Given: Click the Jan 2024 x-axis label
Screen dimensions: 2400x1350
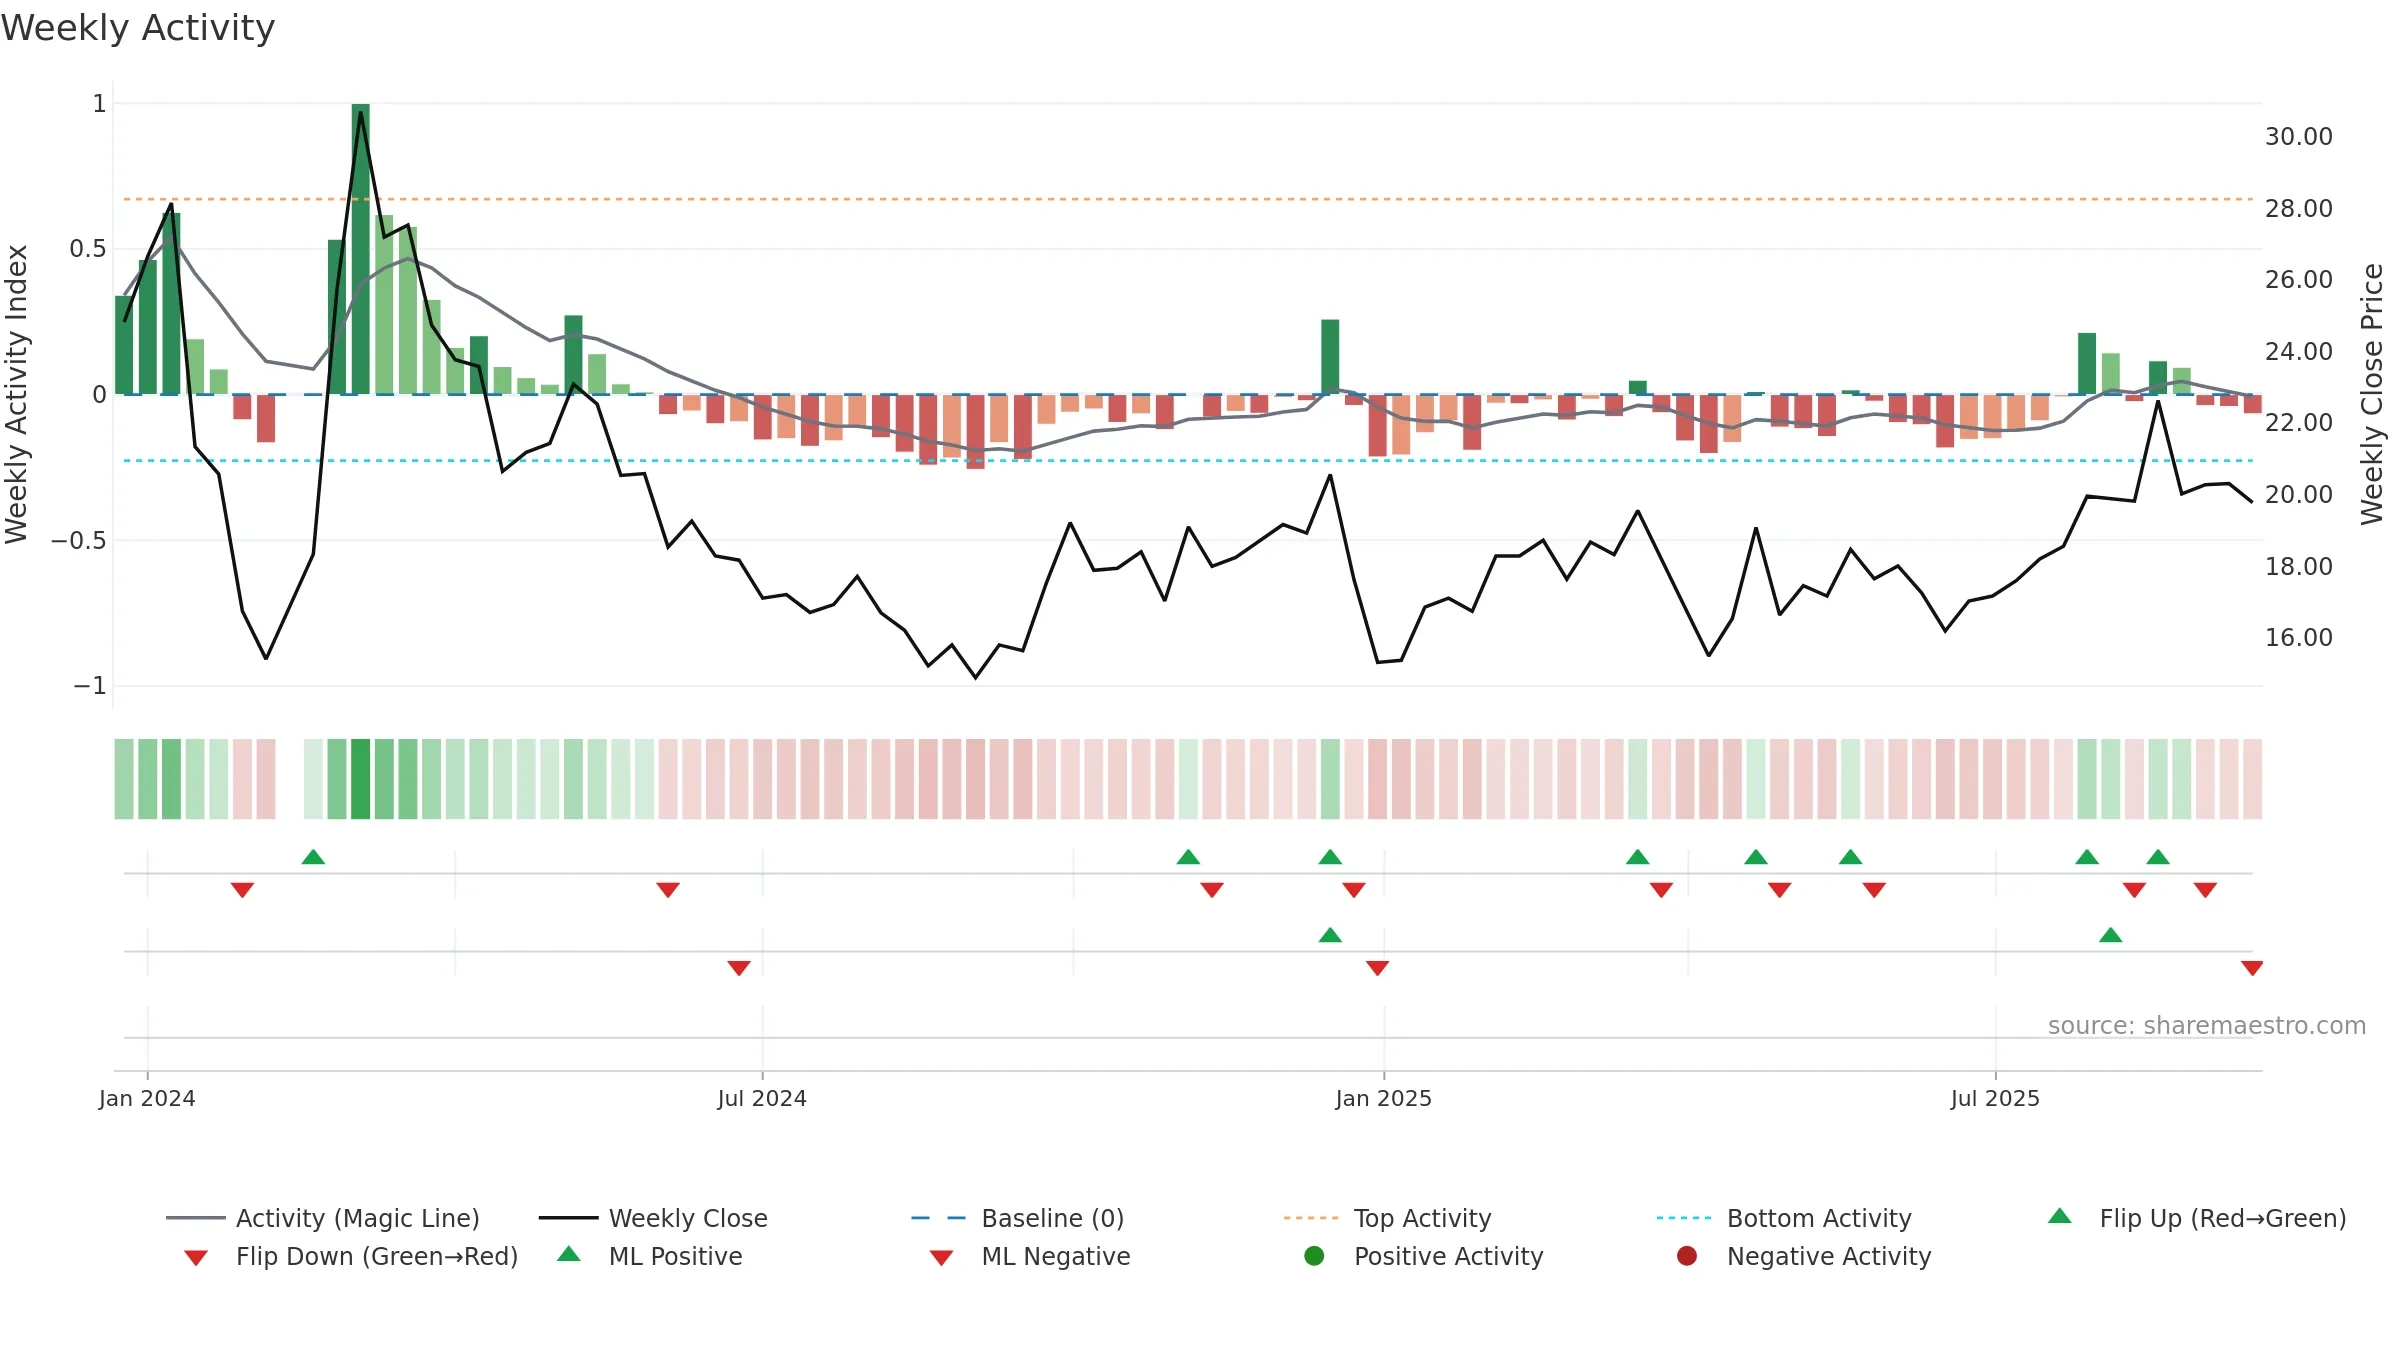Looking at the screenshot, I should (x=147, y=1098).
